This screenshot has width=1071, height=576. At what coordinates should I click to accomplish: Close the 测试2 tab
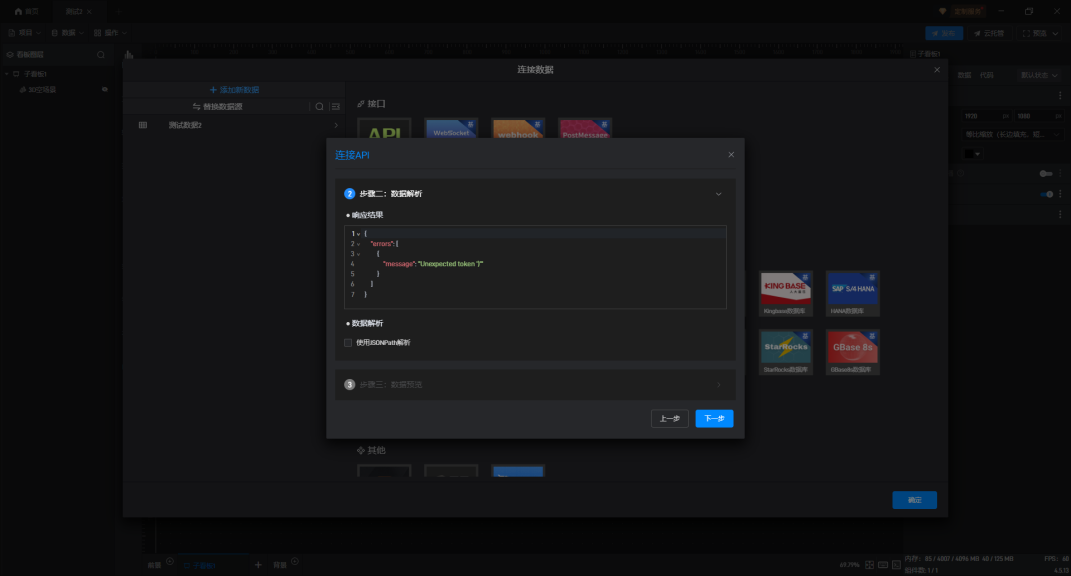(89, 12)
